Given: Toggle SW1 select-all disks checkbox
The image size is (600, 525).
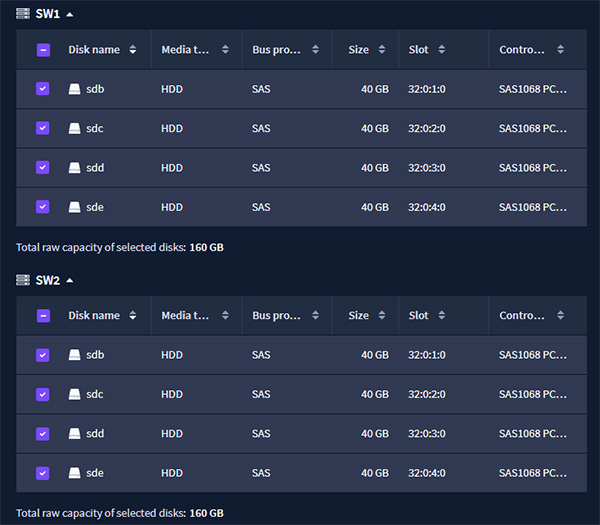Looking at the screenshot, I should 43,50.
